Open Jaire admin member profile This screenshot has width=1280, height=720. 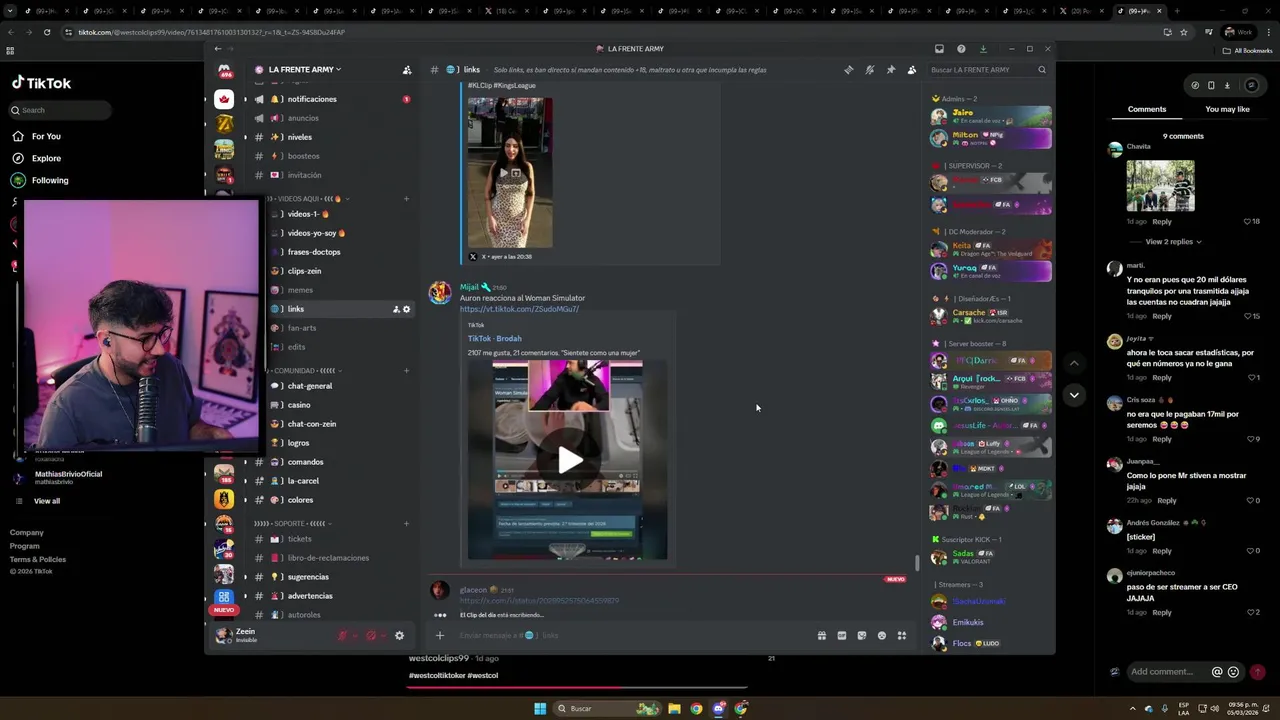coord(990,116)
